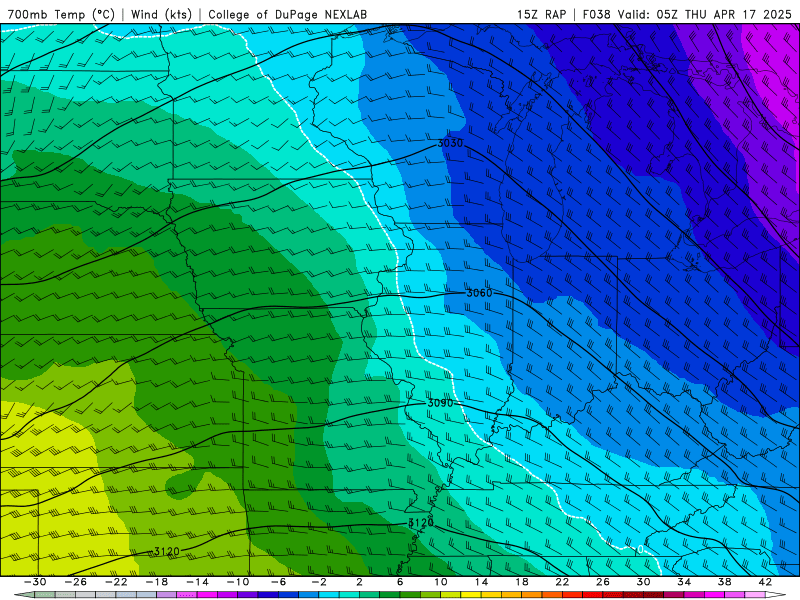Click the -10 colorbar tick label
The image size is (800, 600).
(238, 582)
